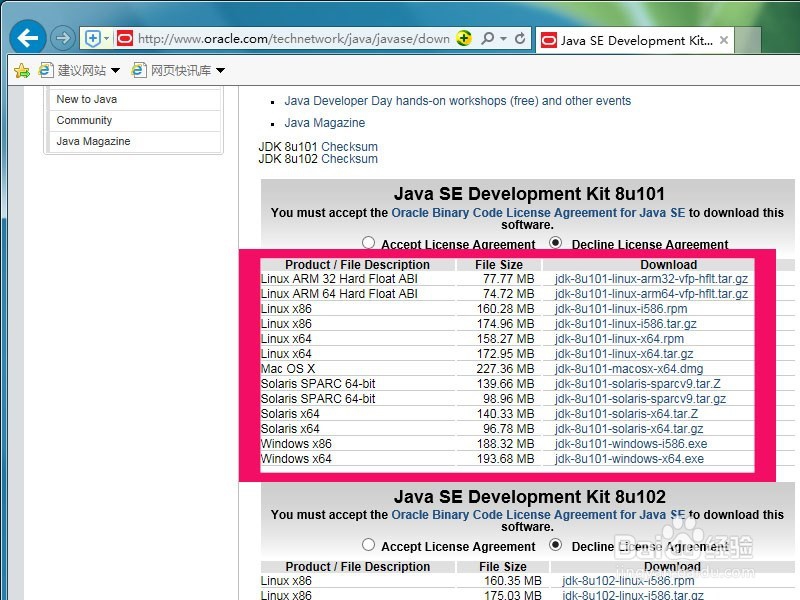Click the browser Forward arrow button
The width and height of the screenshot is (800, 600).
[63, 38]
